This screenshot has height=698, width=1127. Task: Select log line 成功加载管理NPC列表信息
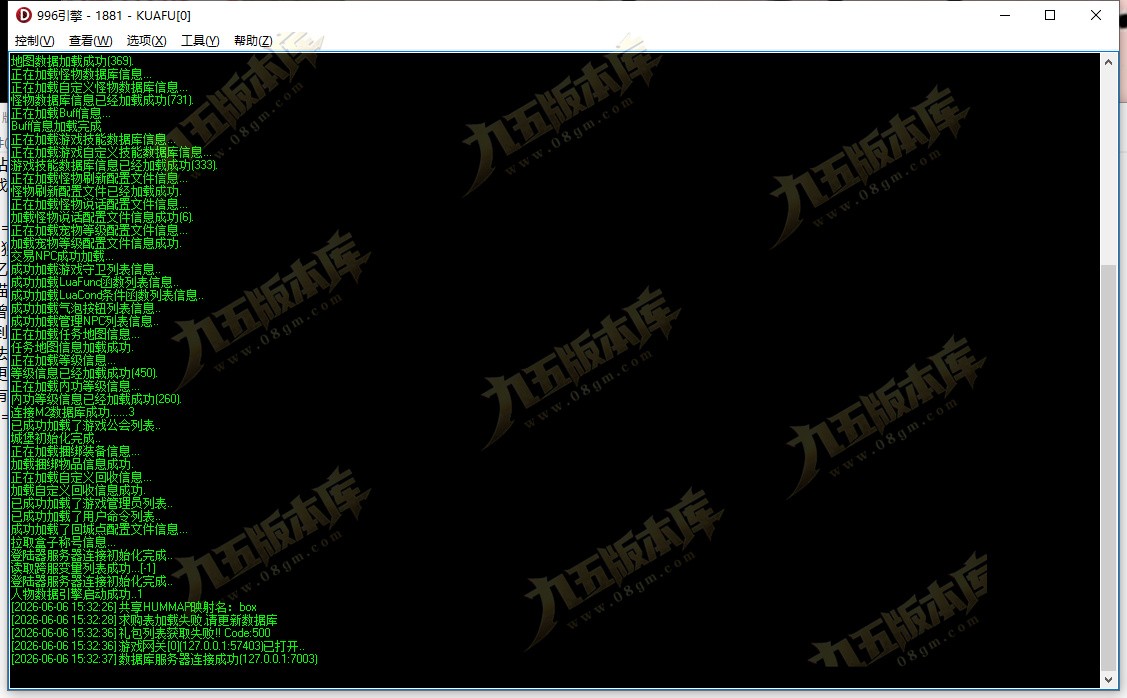[84, 321]
